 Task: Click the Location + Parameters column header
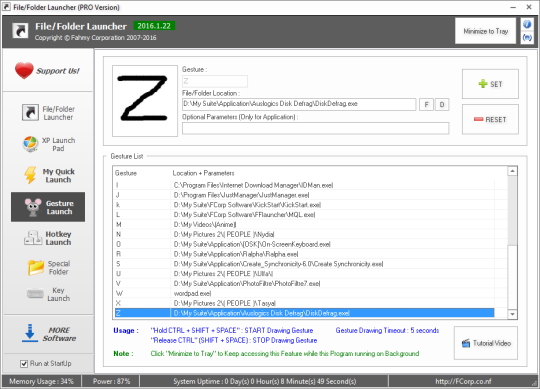pos(204,173)
